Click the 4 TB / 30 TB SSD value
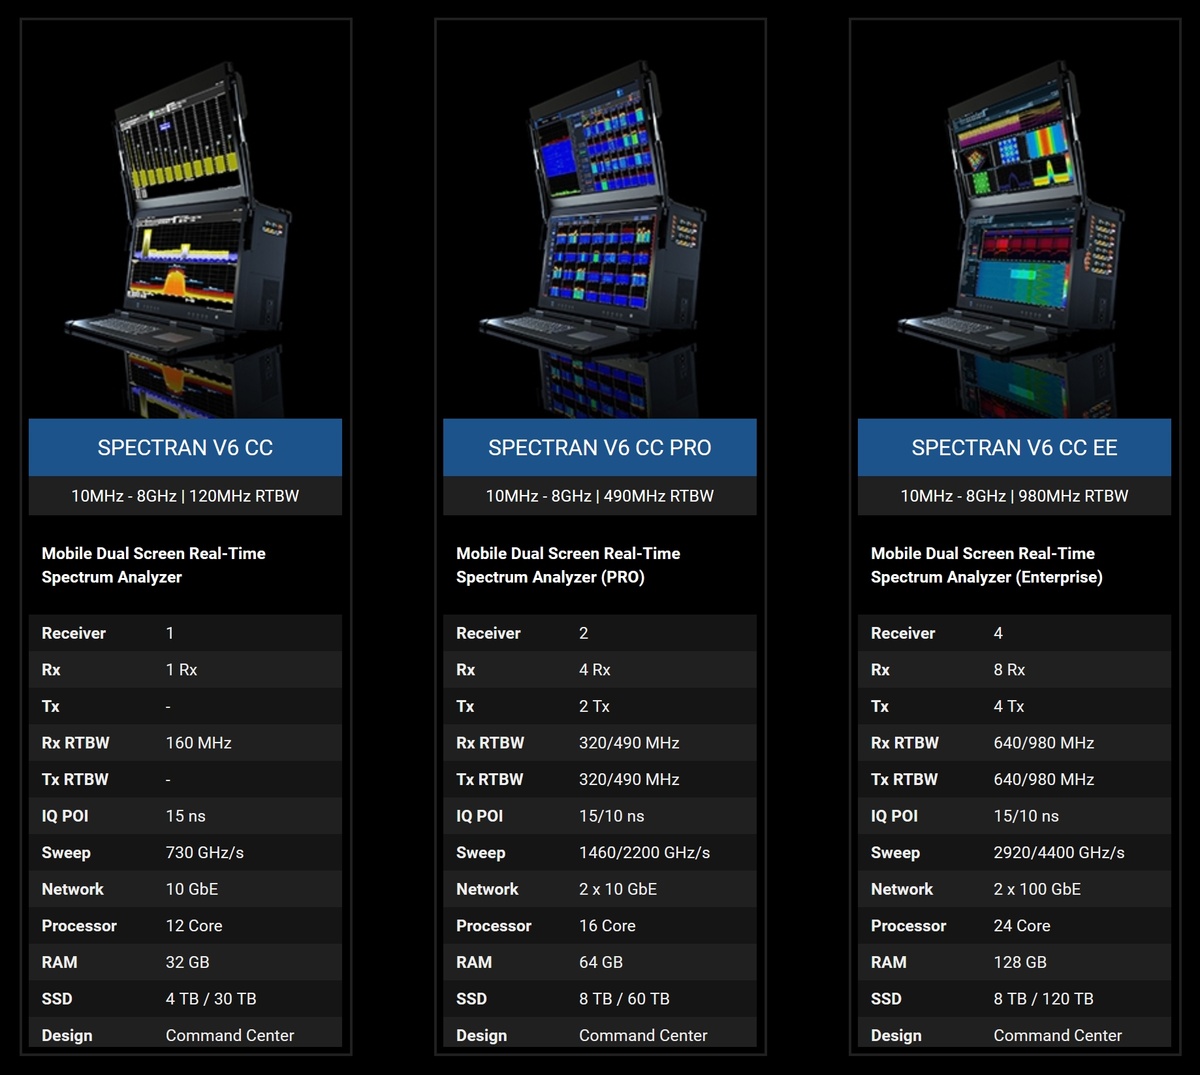 (211, 999)
